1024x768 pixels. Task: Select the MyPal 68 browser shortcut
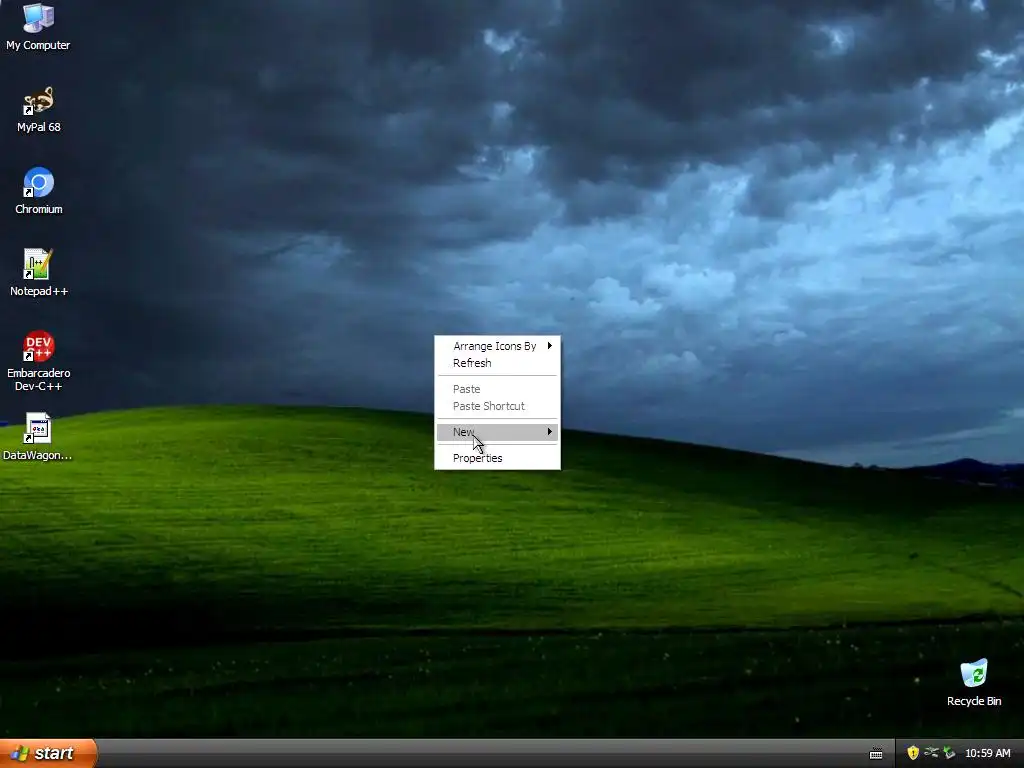[38, 110]
